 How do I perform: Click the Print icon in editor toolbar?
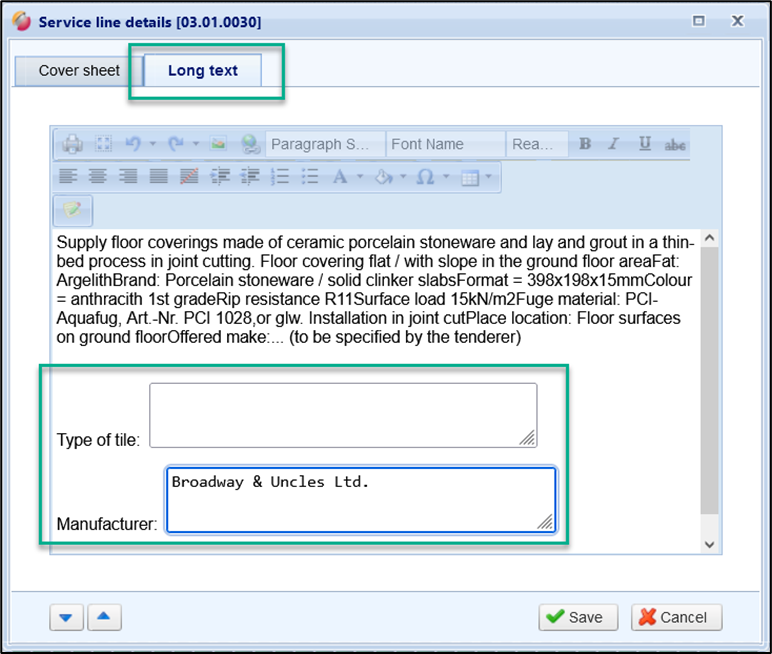click(x=72, y=144)
